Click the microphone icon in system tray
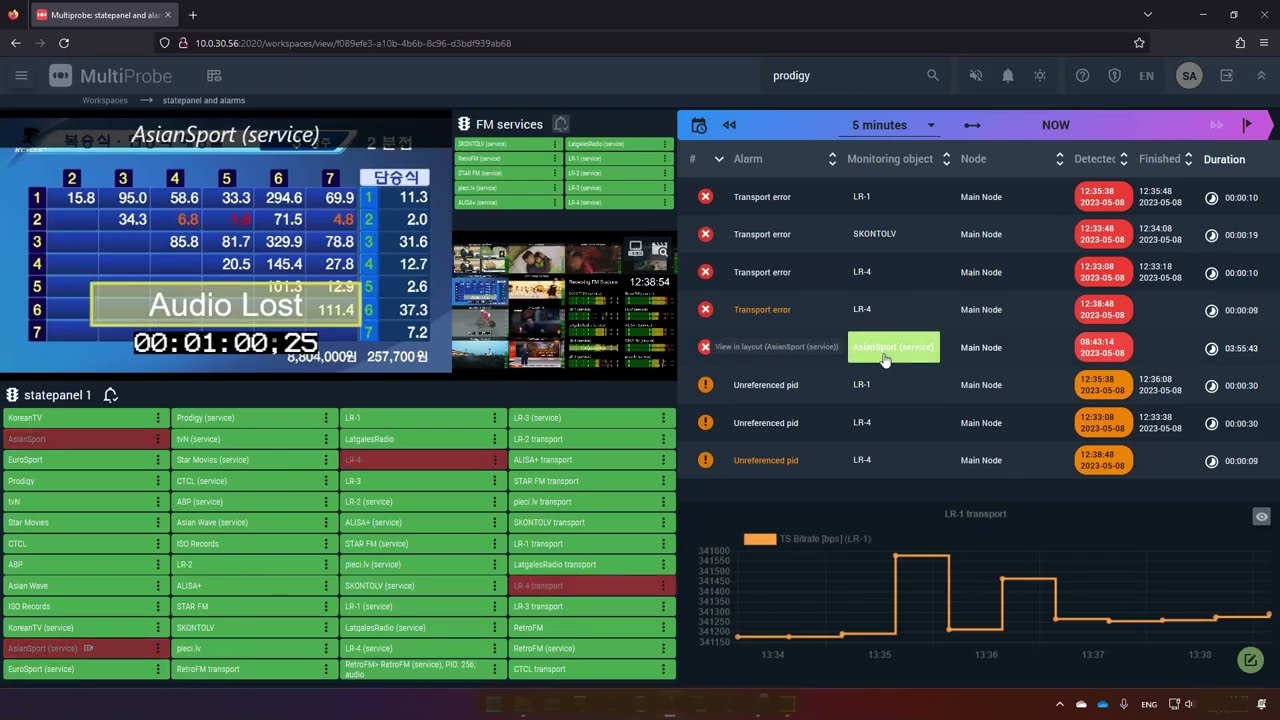The height and width of the screenshot is (720, 1280). coord(1124,704)
